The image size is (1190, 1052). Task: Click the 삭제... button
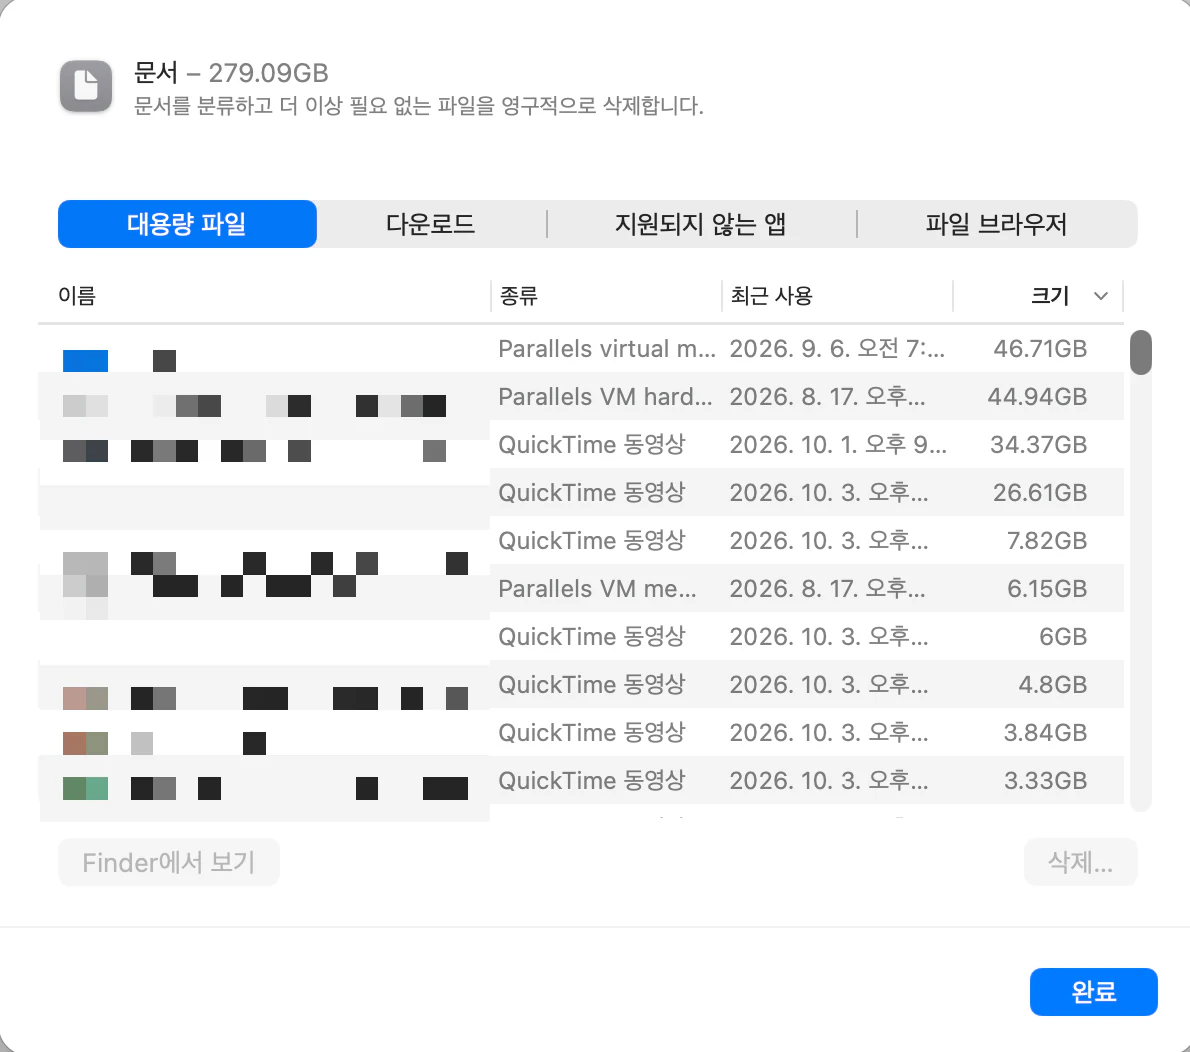(1080, 862)
